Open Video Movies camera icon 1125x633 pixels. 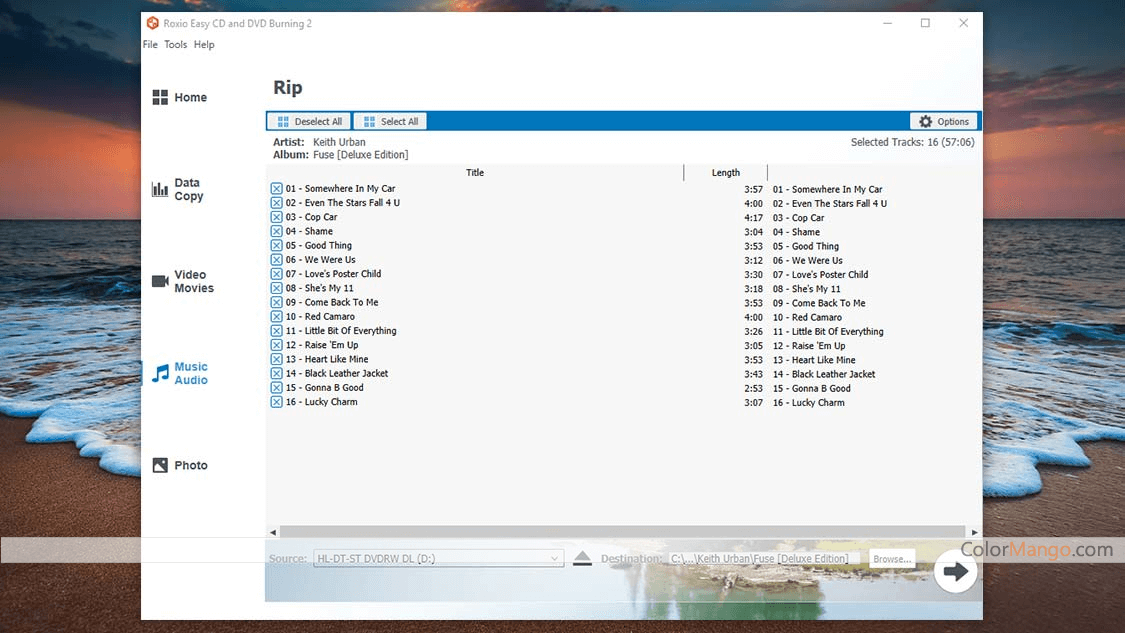(160, 281)
